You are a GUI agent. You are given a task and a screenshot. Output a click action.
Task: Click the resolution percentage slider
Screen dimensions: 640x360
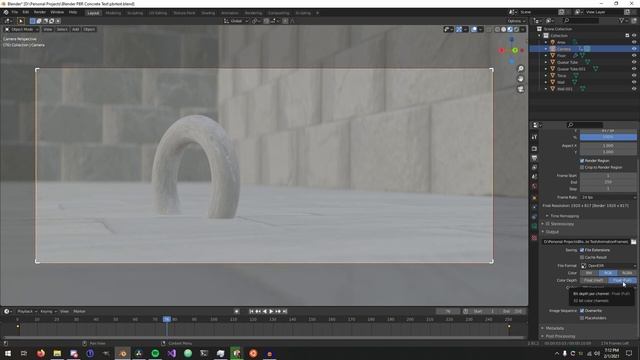point(608,137)
